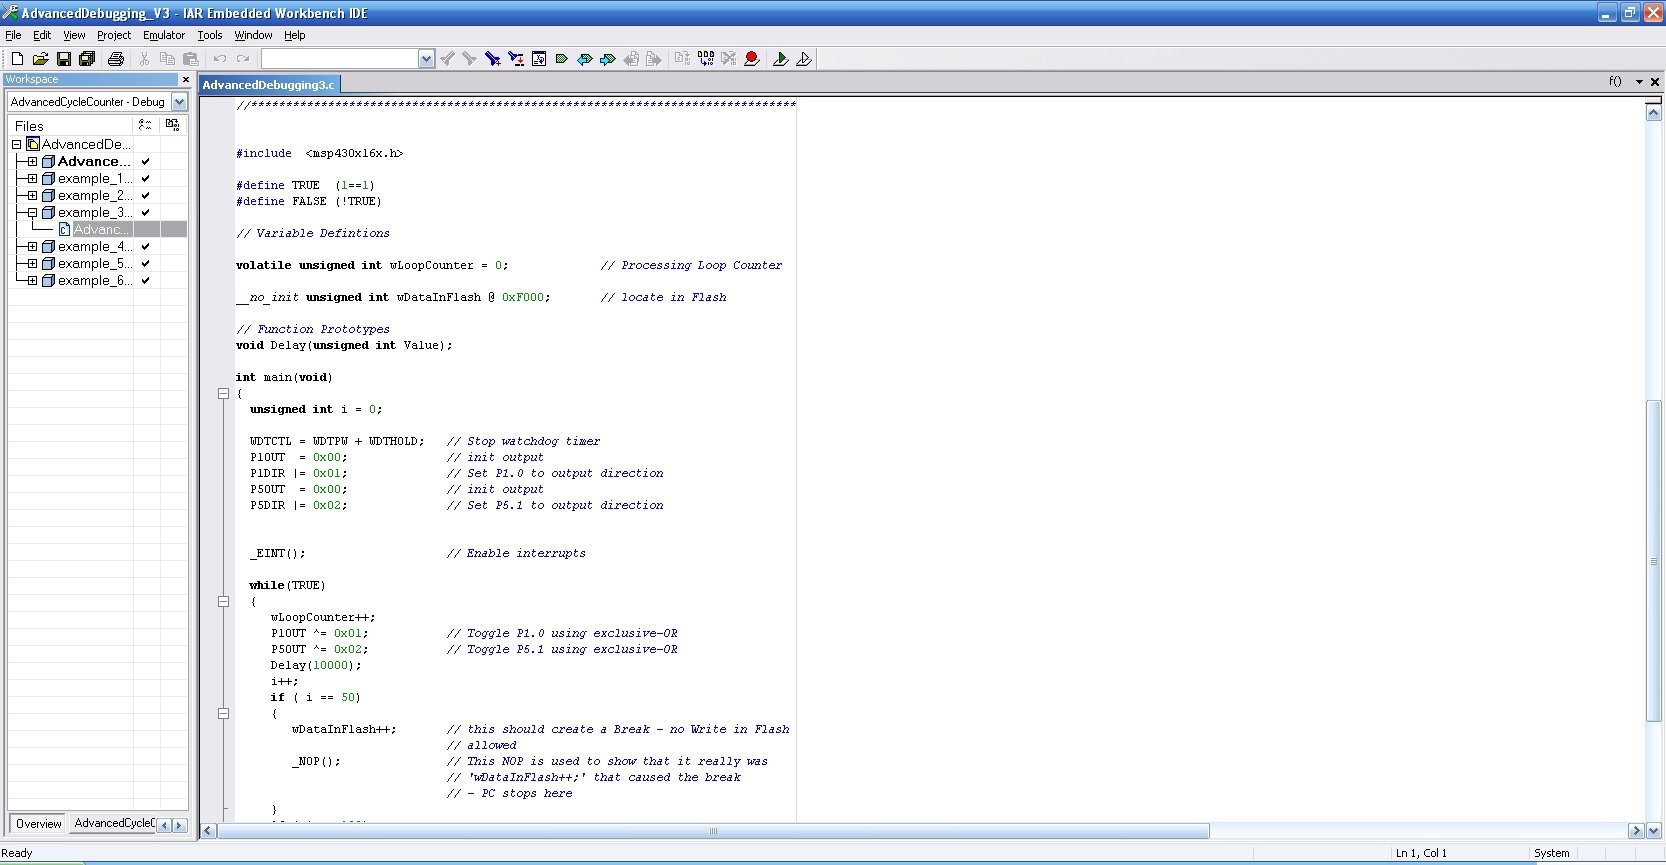Toggle breakpoint with the red circle icon
The image size is (1666, 865).
(x=752, y=59)
